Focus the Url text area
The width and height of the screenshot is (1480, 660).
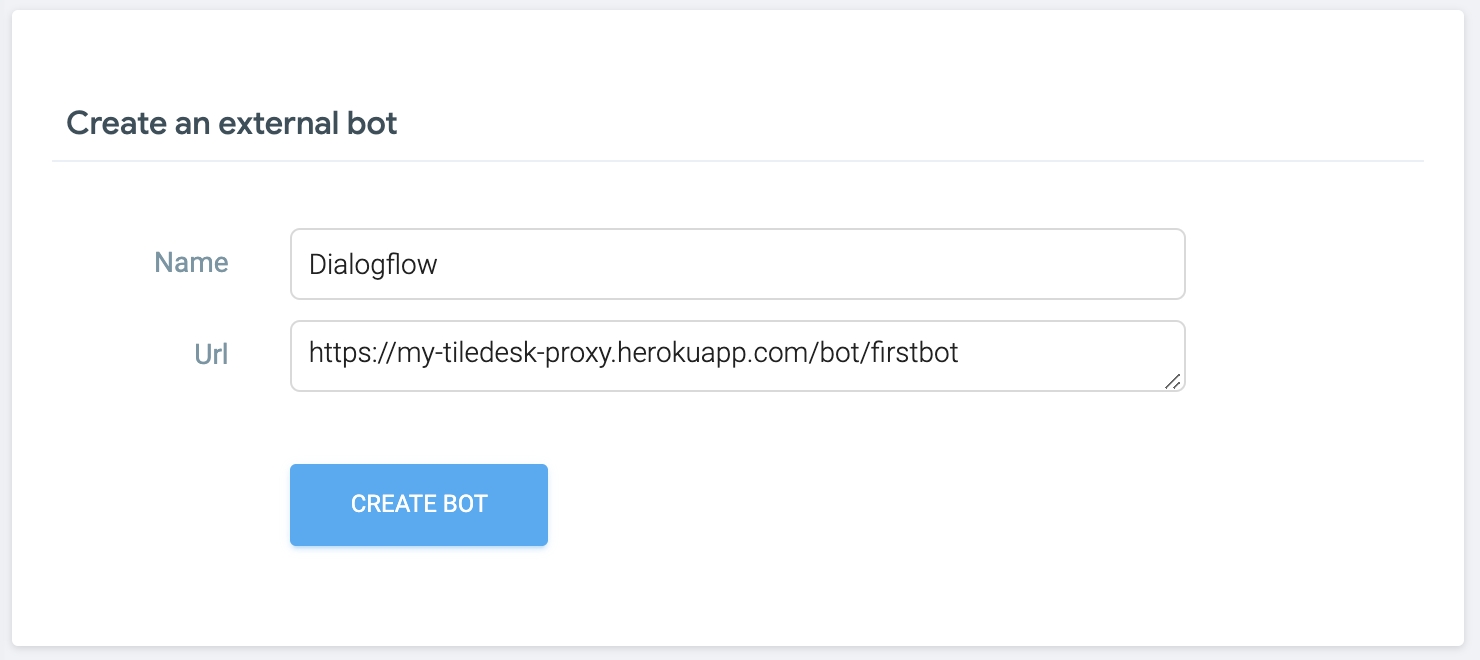pos(738,356)
